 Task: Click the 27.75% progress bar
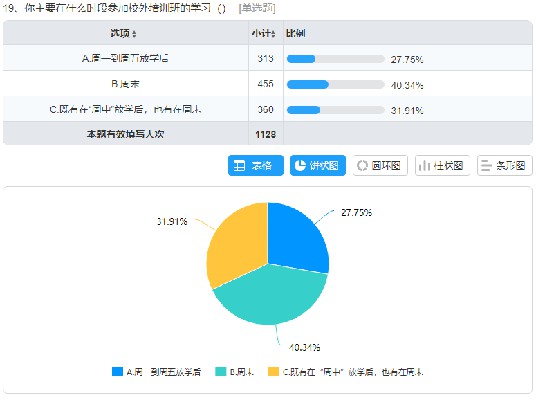336,59
